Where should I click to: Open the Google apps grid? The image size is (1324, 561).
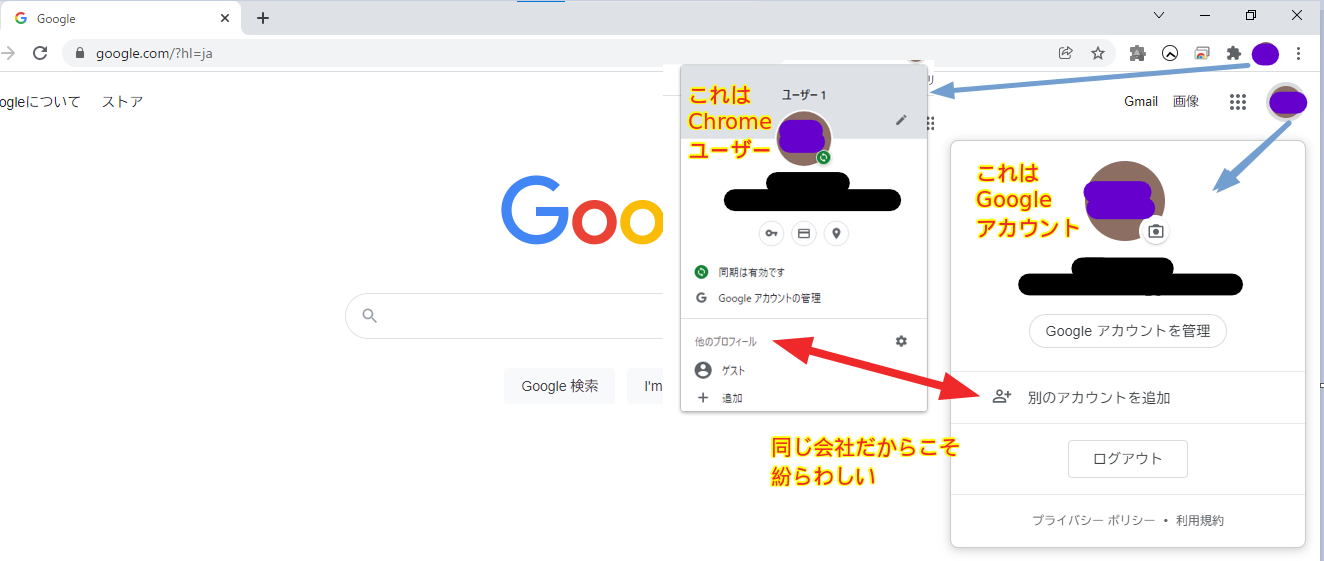pos(1237,102)
